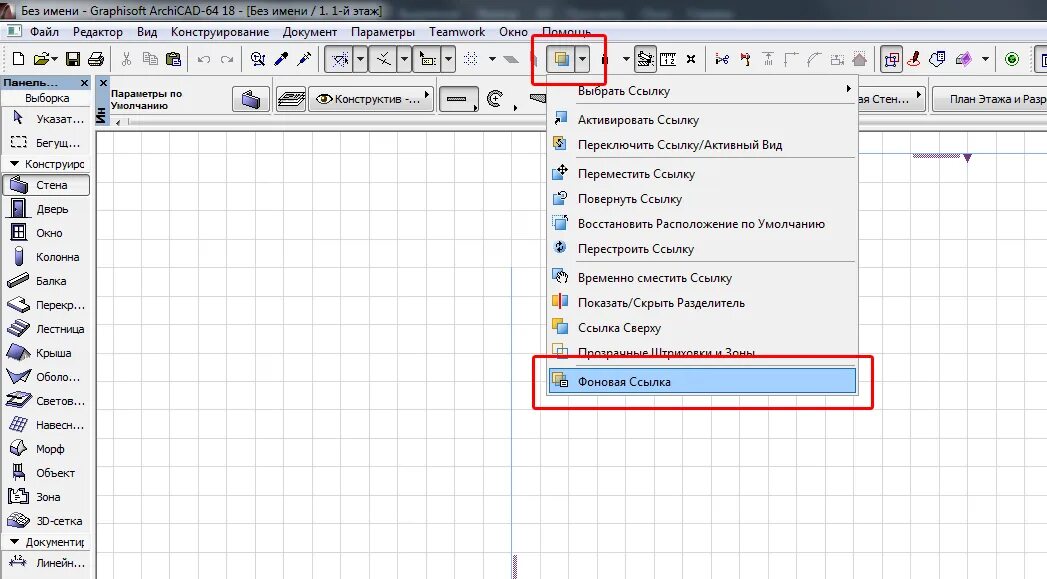
Task: Select the Morph tool Морф
Action: point(46,449)
